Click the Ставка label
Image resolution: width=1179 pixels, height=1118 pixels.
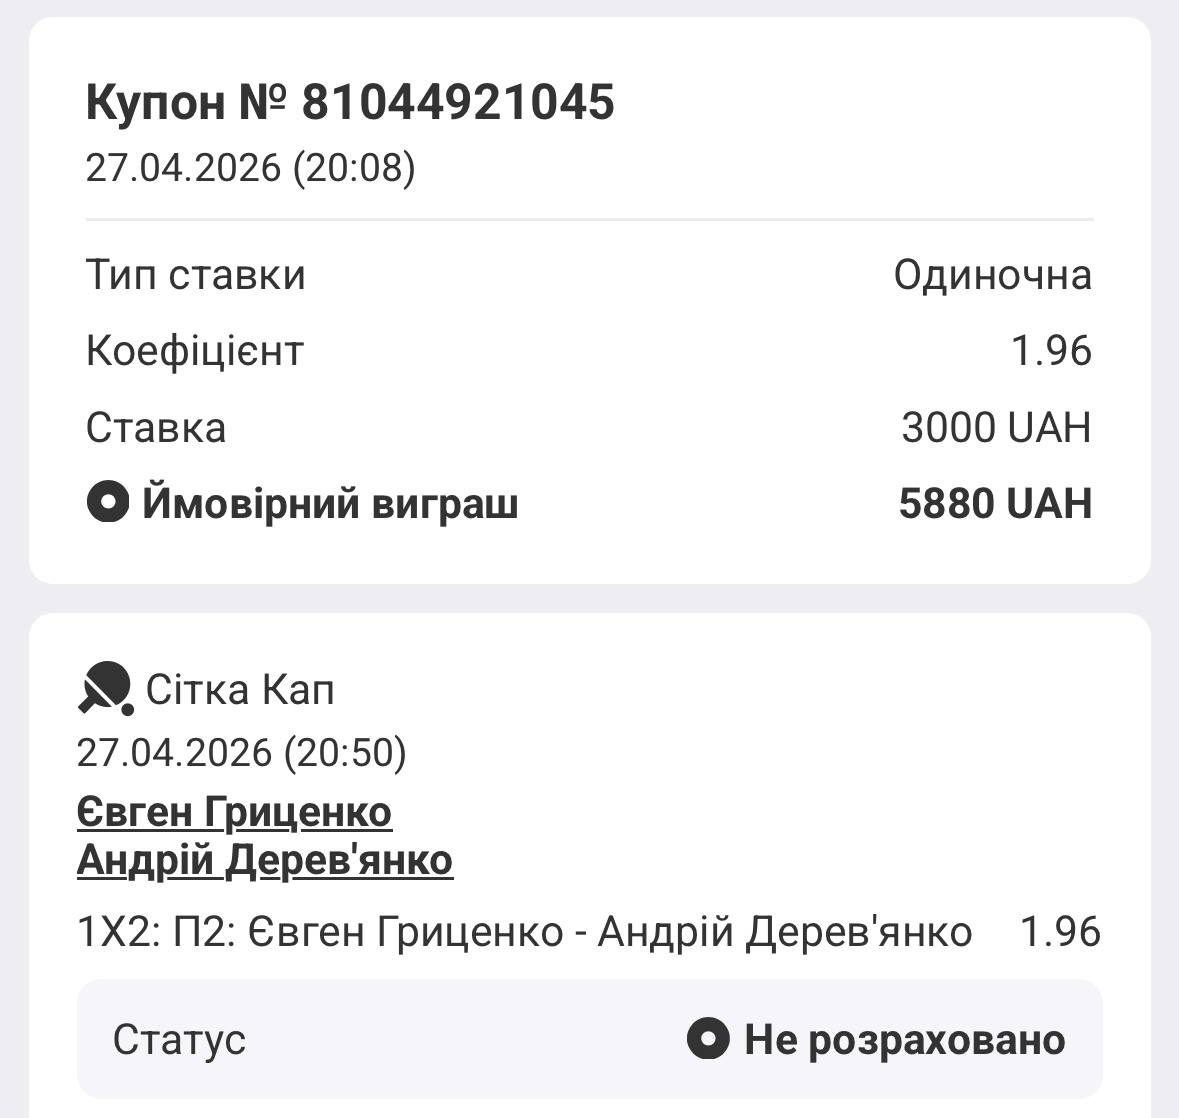(156, 428)
